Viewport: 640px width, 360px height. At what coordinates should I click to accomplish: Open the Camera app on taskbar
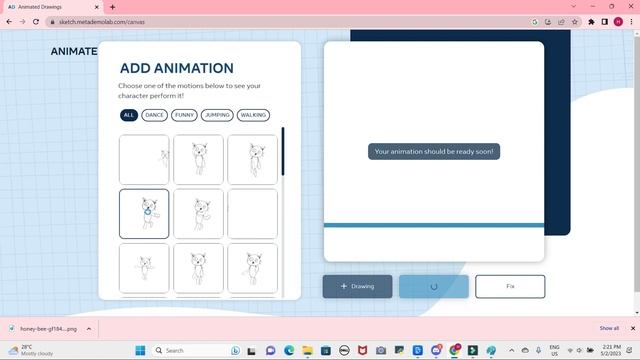pos(381,351)
